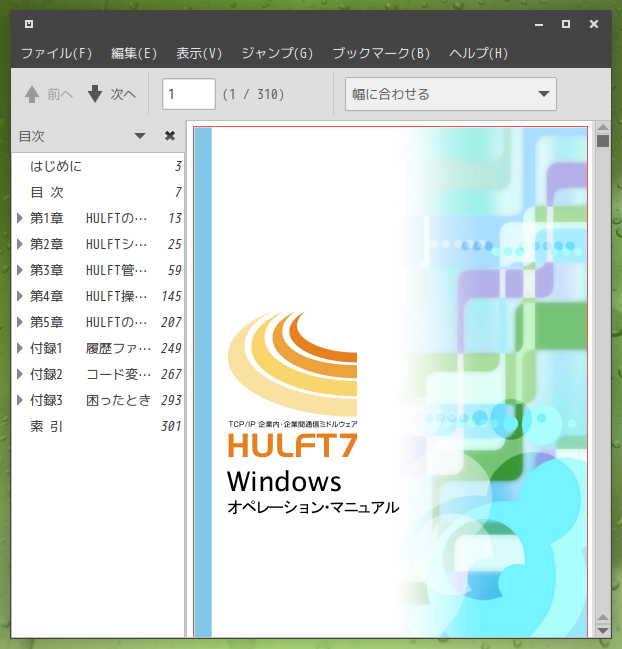Click the up-arrow step button above the down arrow
The height and width of the screenshot is (649, 622).
[x=603, y=618]
